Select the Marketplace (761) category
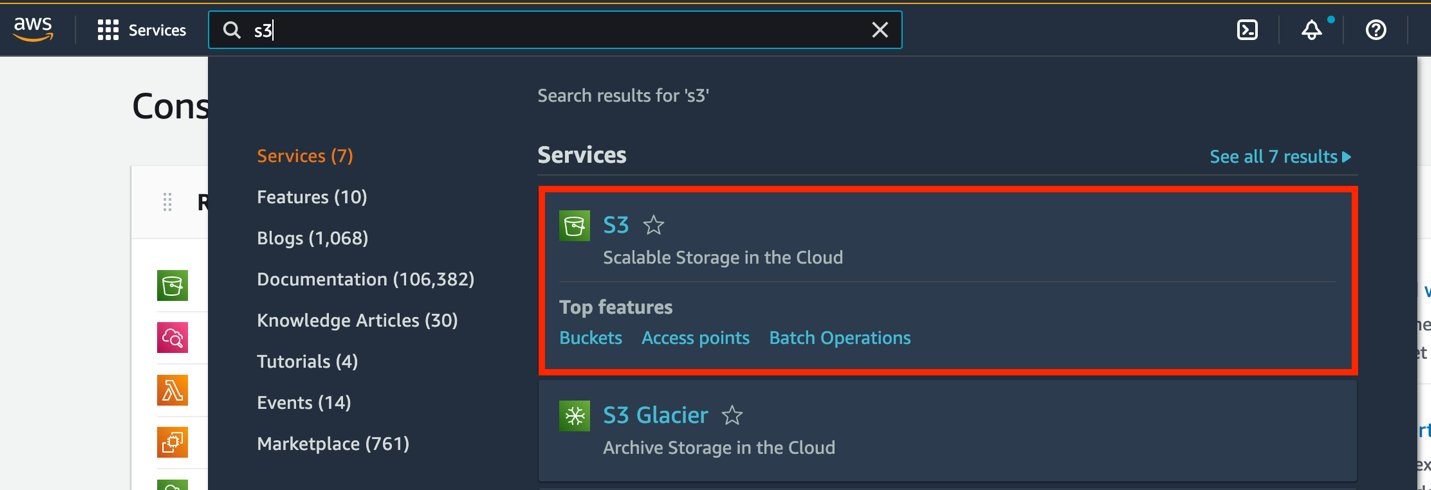The height and width of the screenshot is (490, 1431). point(333,443)
